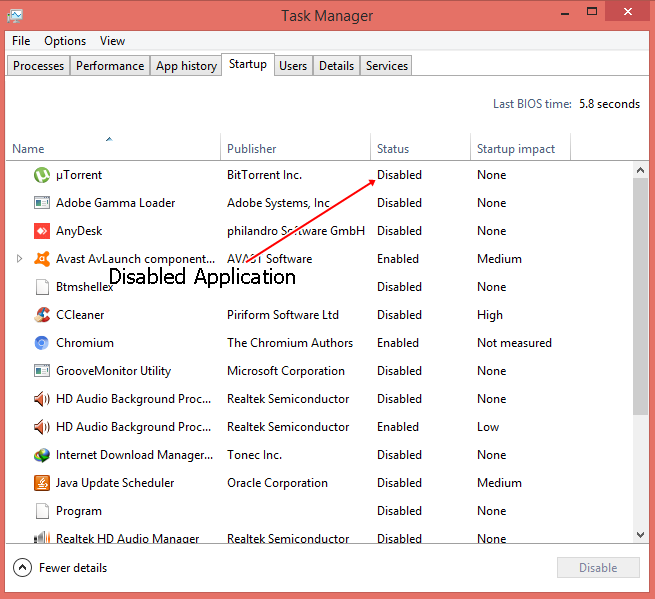Click Medium impact in Java Update row
Screen dimensions: 655x599
(499, 483)
